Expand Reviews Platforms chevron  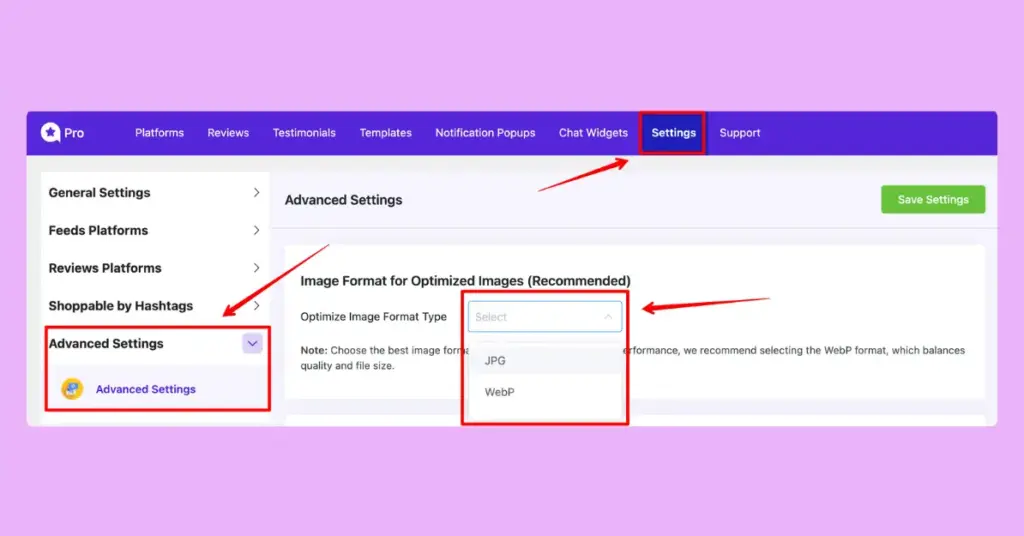coord(256,268)
